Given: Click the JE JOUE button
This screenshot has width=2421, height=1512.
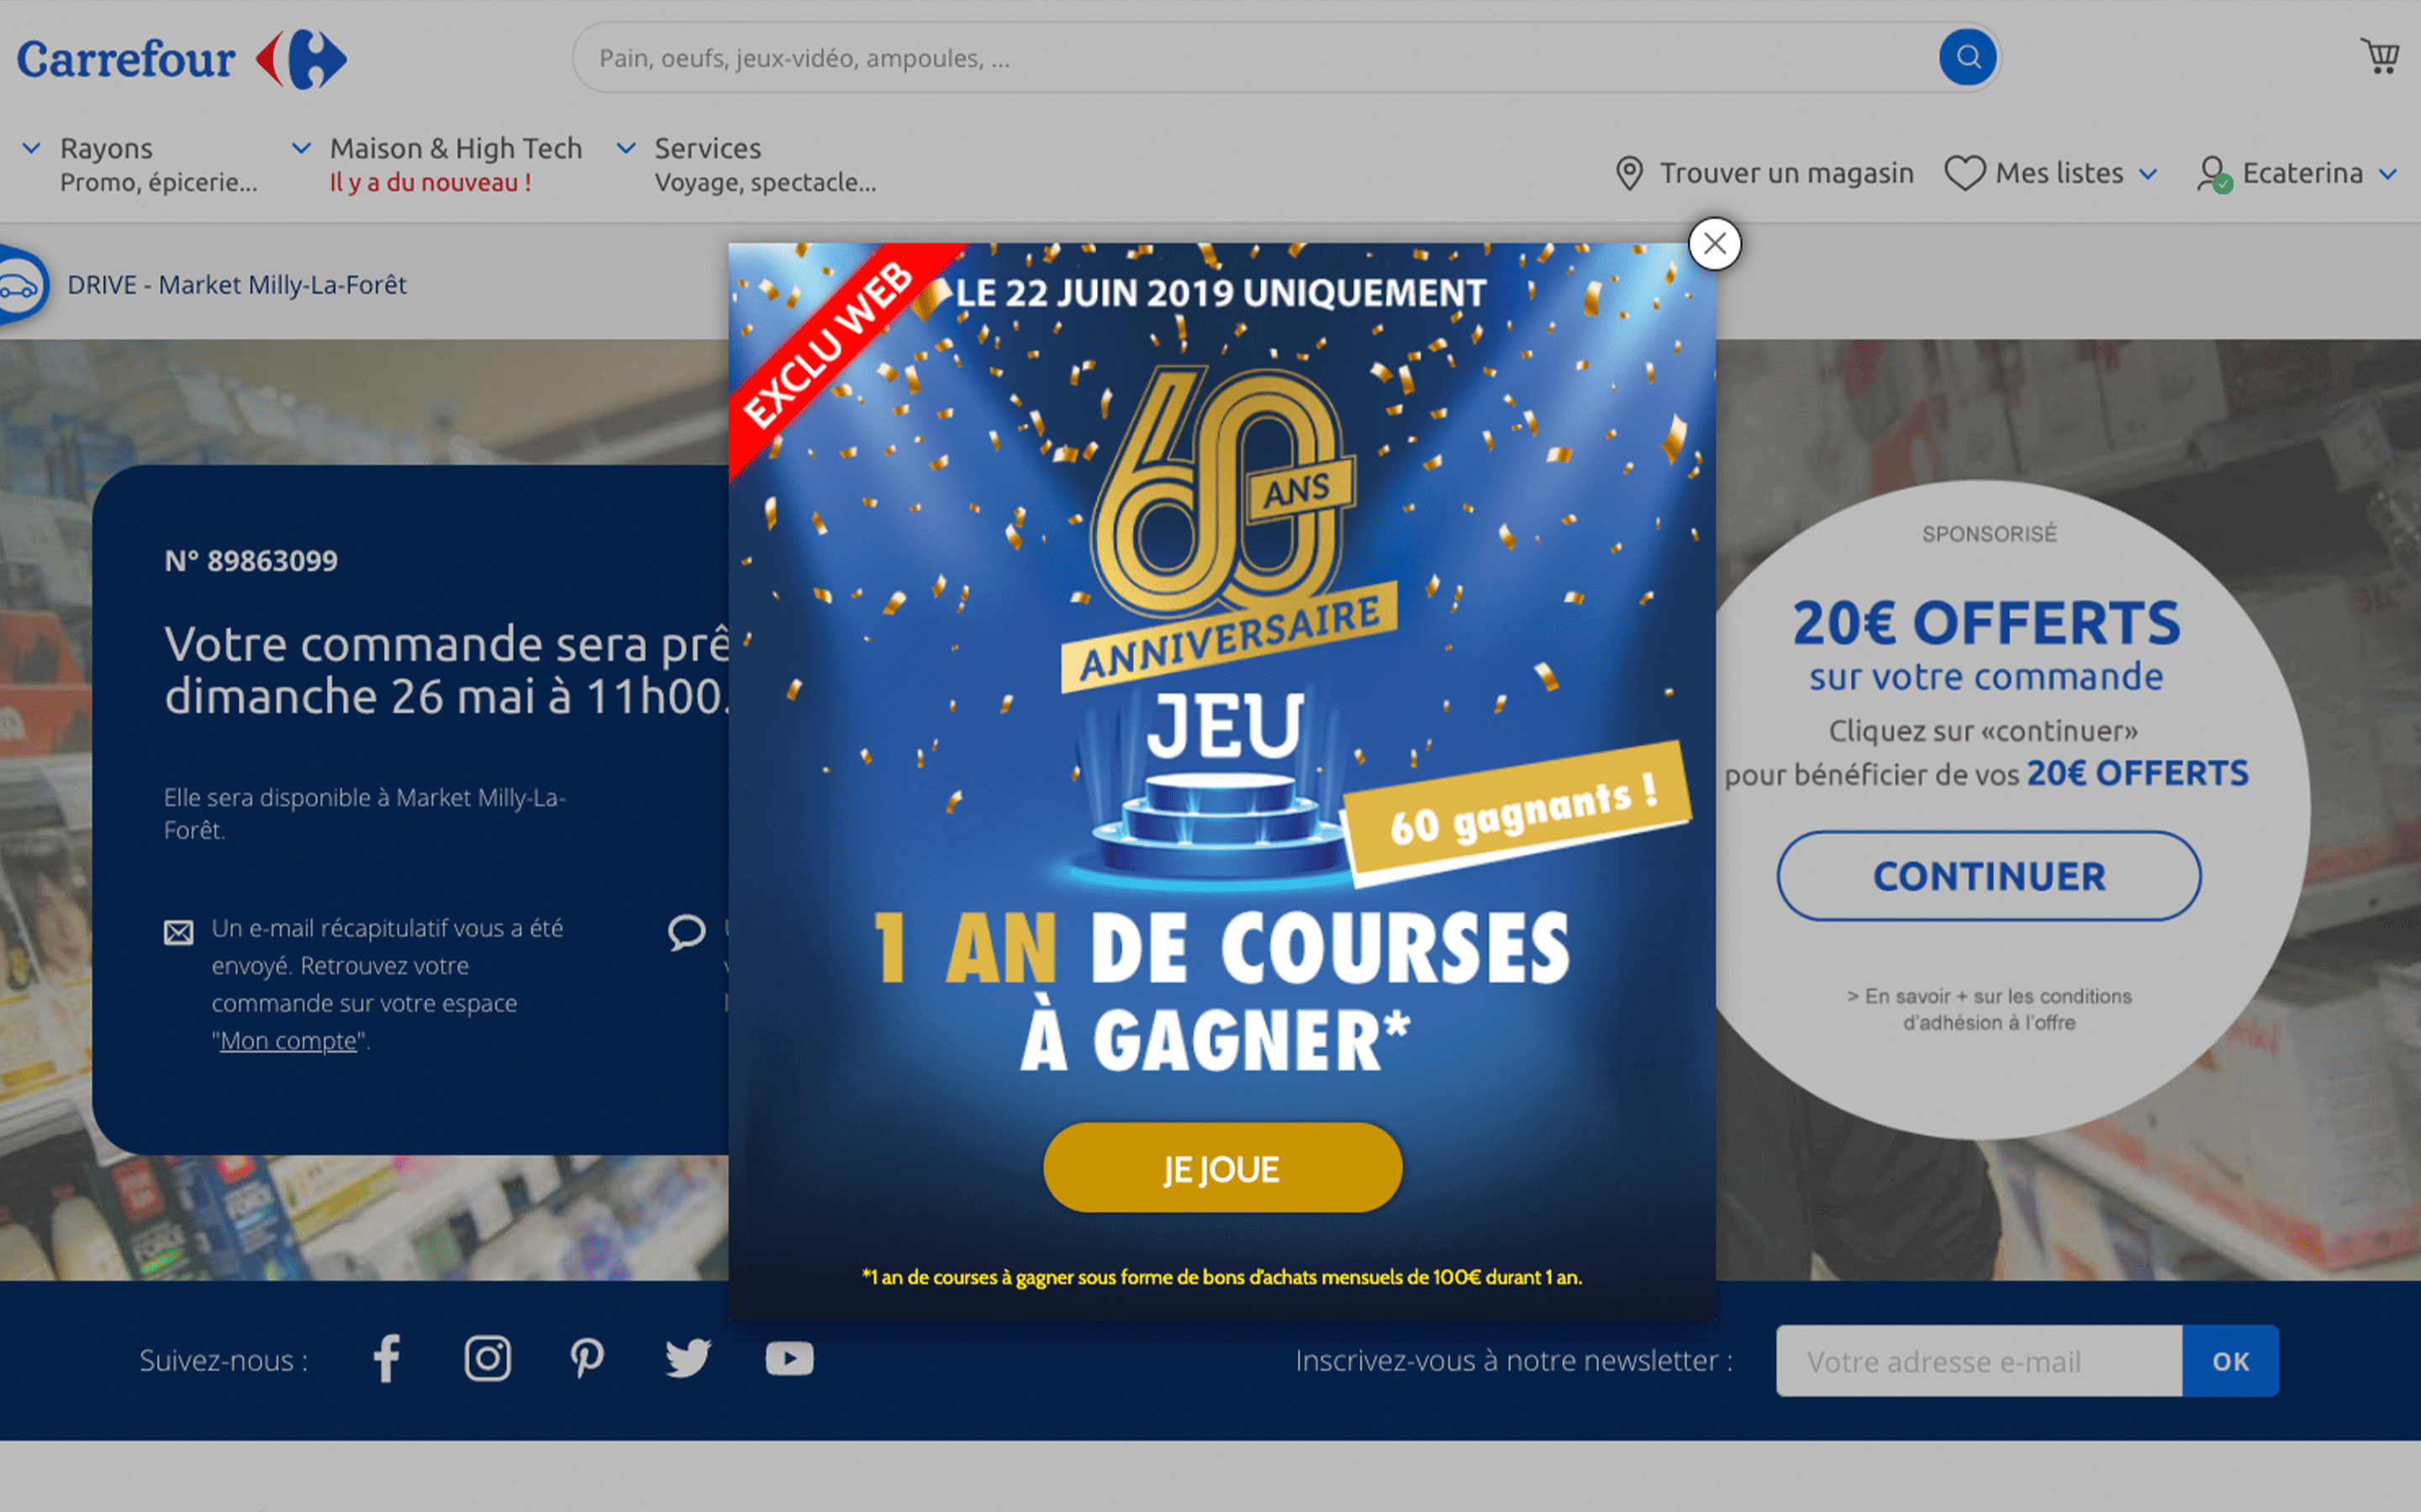Looking at the screenshot, I should (1222, 1167).
